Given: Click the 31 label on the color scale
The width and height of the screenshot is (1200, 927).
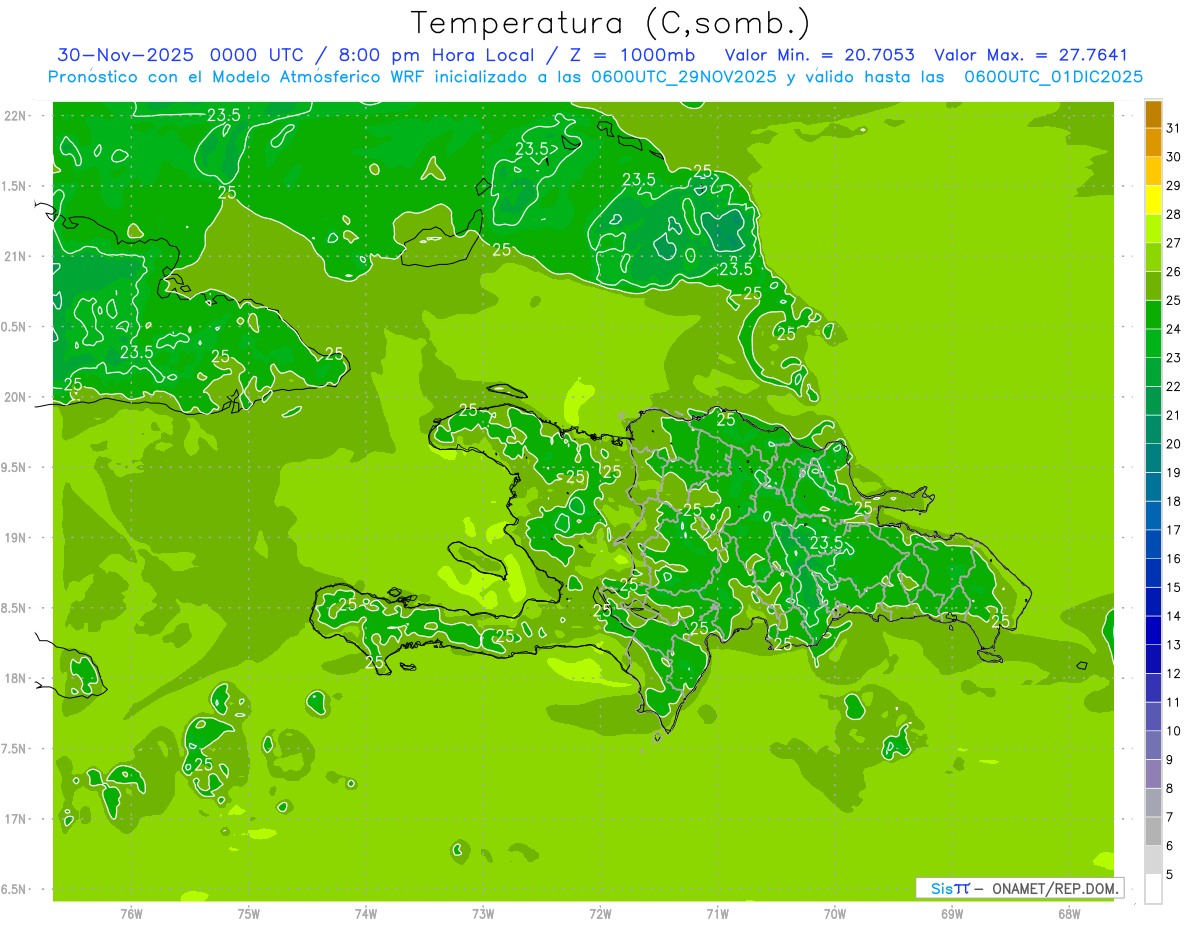Looking at the screenshot, I should point(1174,128).
